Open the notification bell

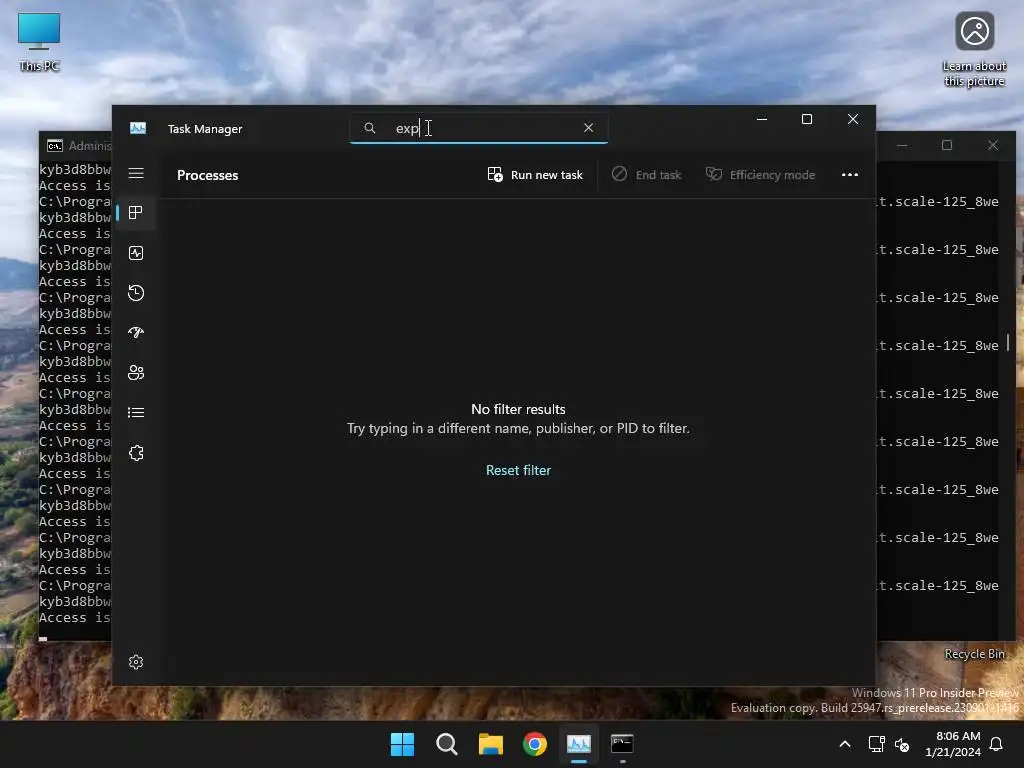(x=997, y=744)
